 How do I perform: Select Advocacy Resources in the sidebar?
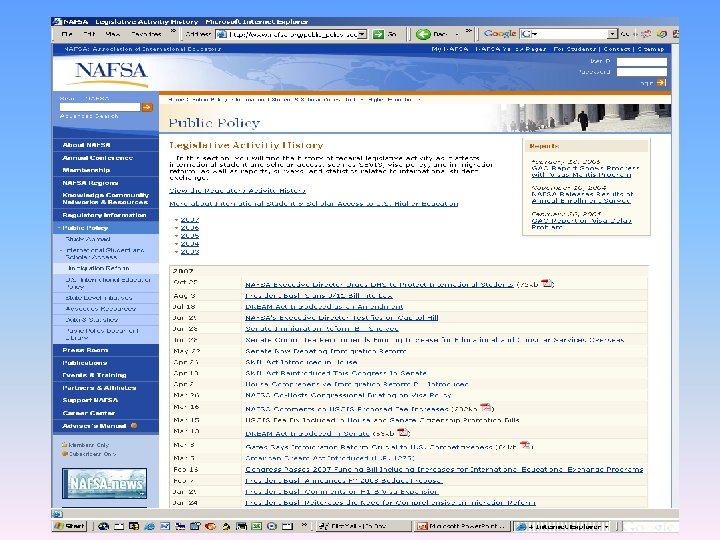[101, 309]
